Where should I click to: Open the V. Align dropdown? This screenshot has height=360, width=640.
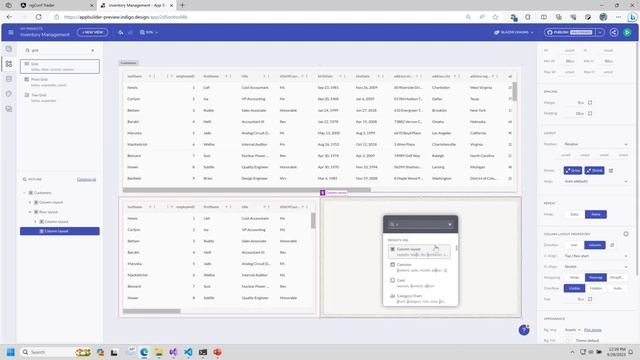tap(596, 256)
